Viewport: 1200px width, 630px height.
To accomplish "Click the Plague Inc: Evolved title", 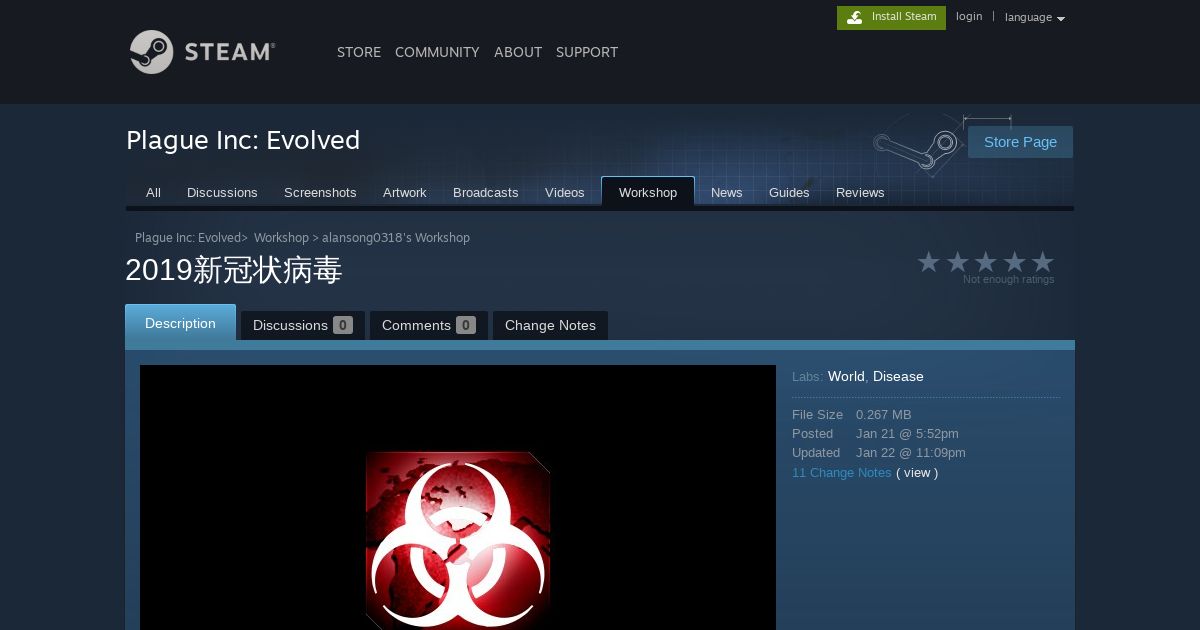I will click(x=243, y=140).
